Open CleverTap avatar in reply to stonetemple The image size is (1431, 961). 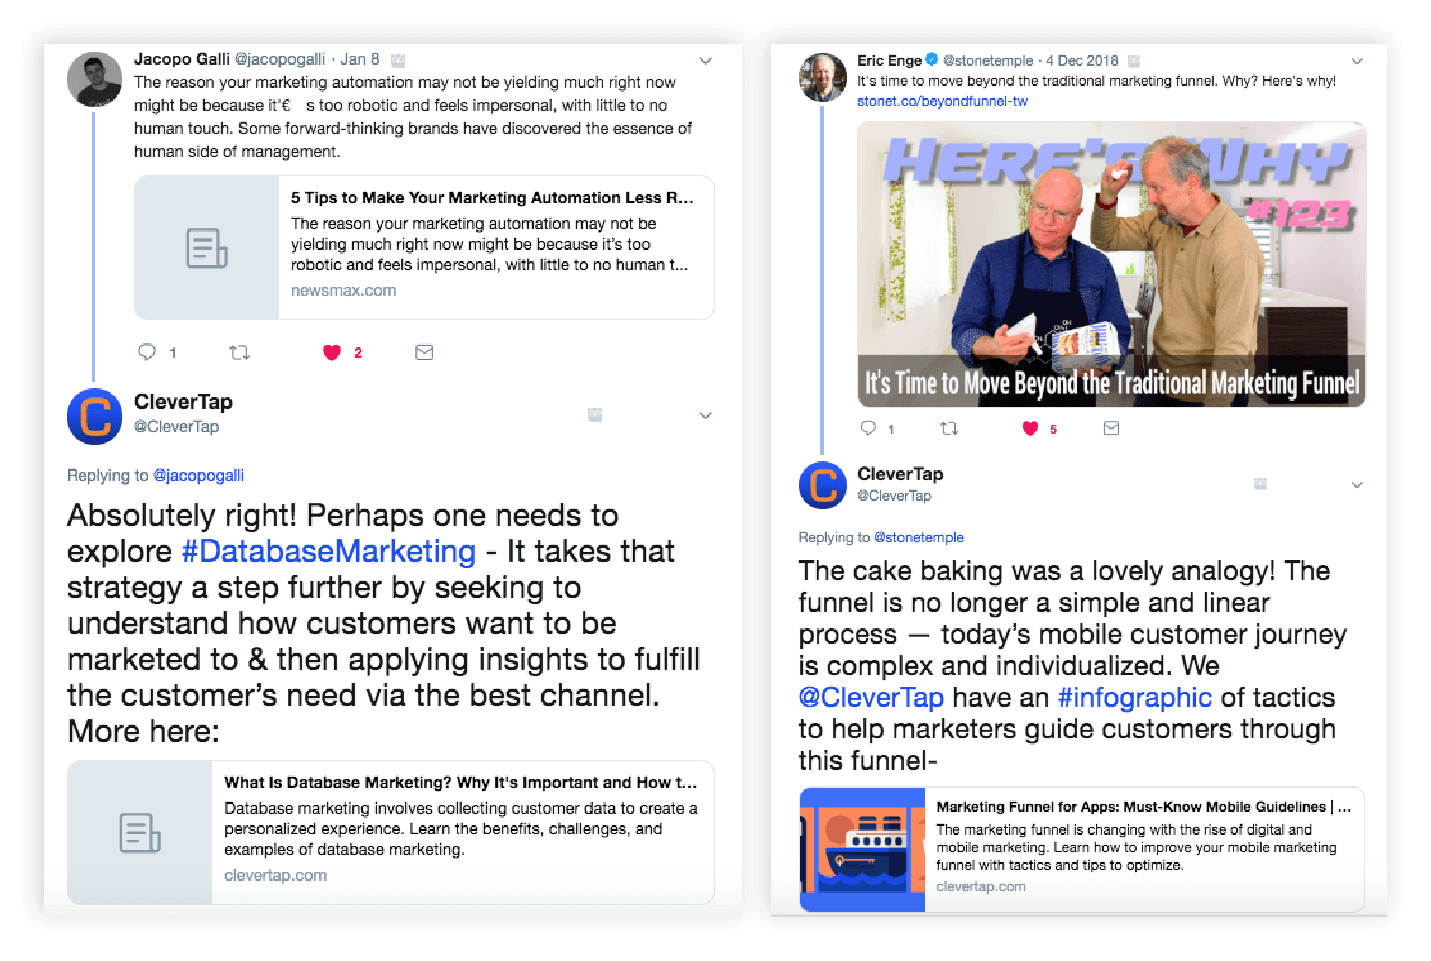point(823,485)
